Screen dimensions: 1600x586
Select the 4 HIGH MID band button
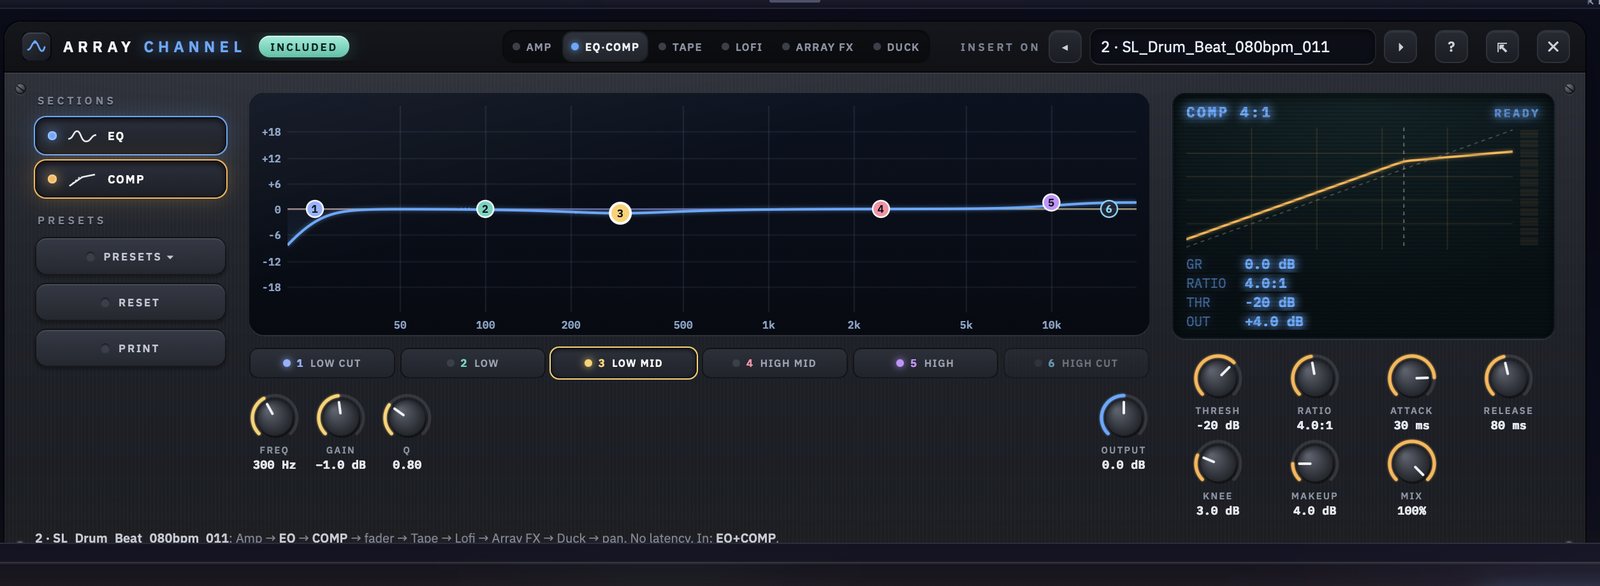775,363
